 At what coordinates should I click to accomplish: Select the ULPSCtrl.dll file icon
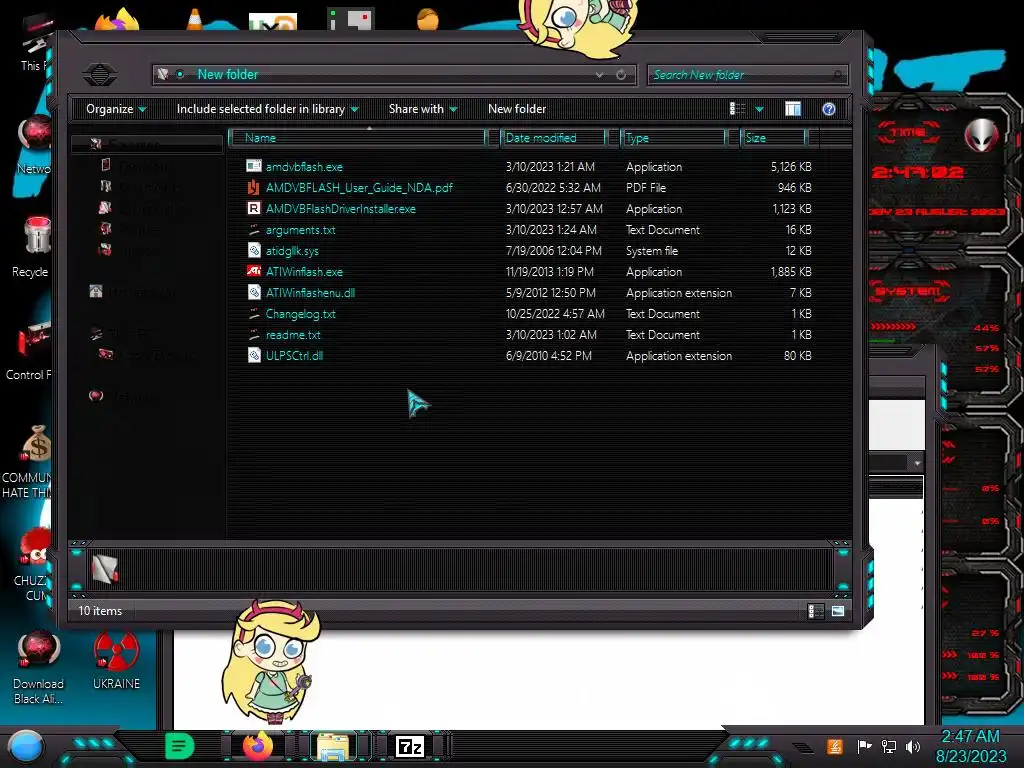(x=254, y=355)
